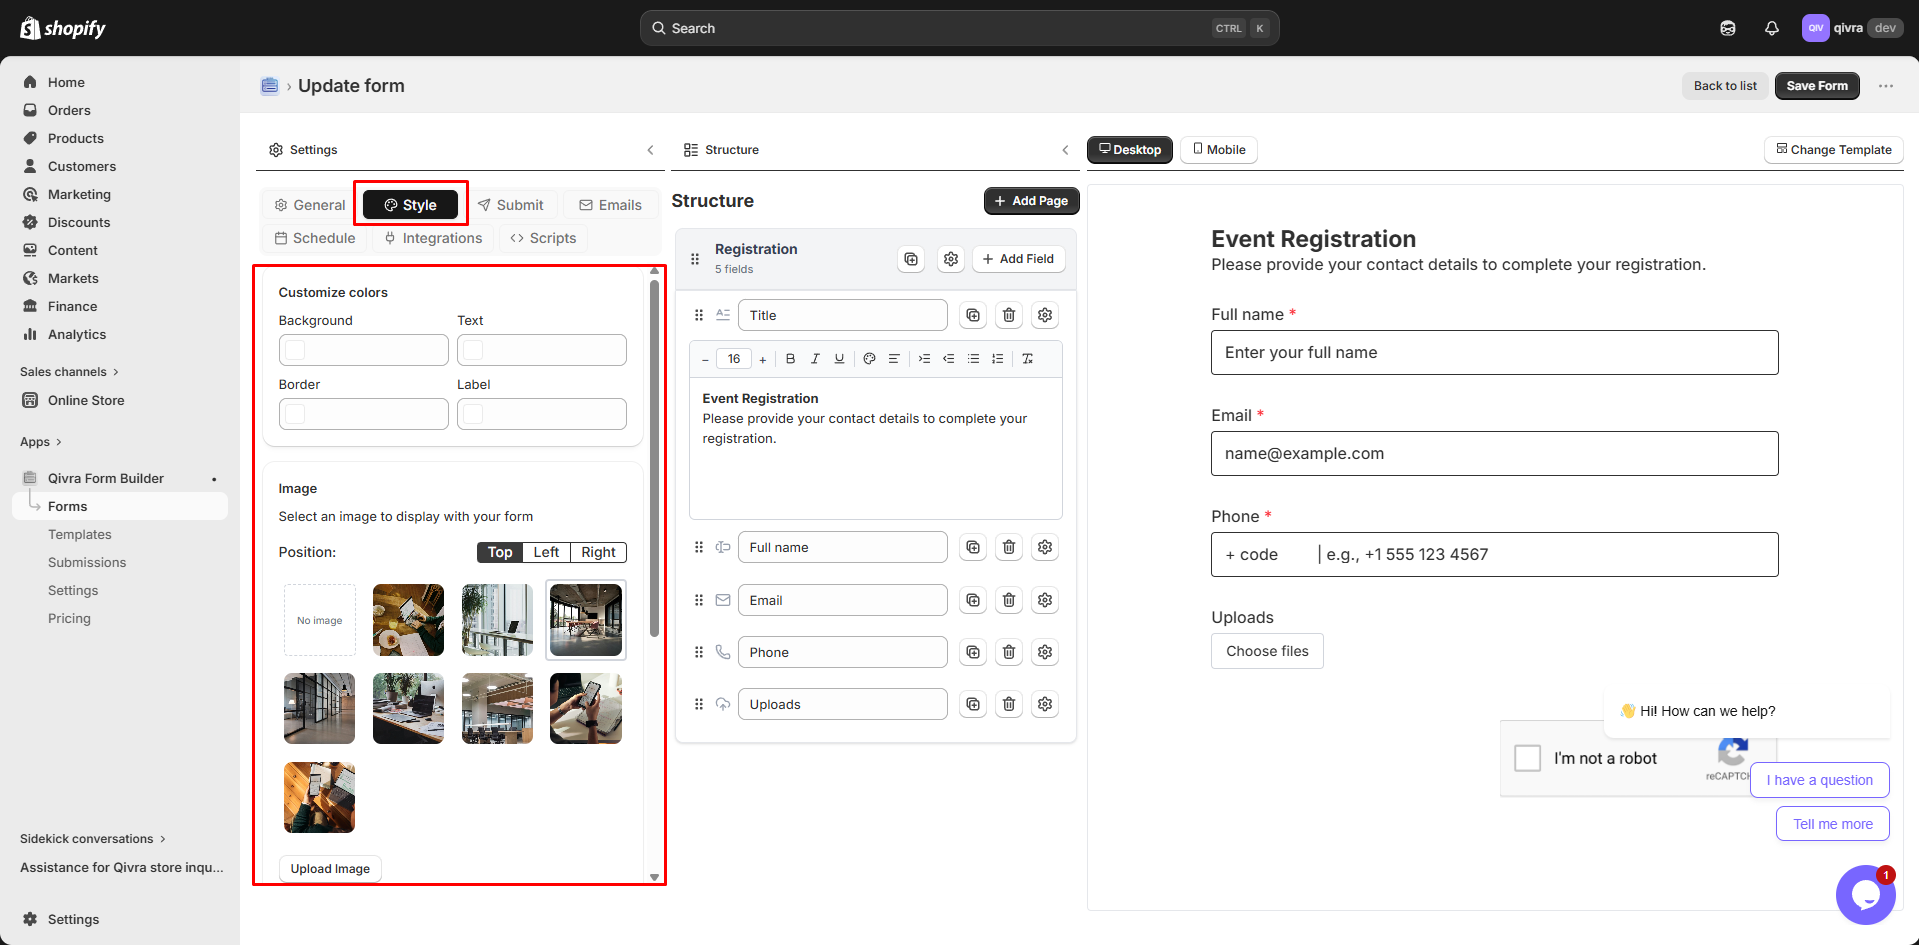This screenshot has width=1919, height=945.
Task: Decrease indent in the text editor
Action: 948,359
